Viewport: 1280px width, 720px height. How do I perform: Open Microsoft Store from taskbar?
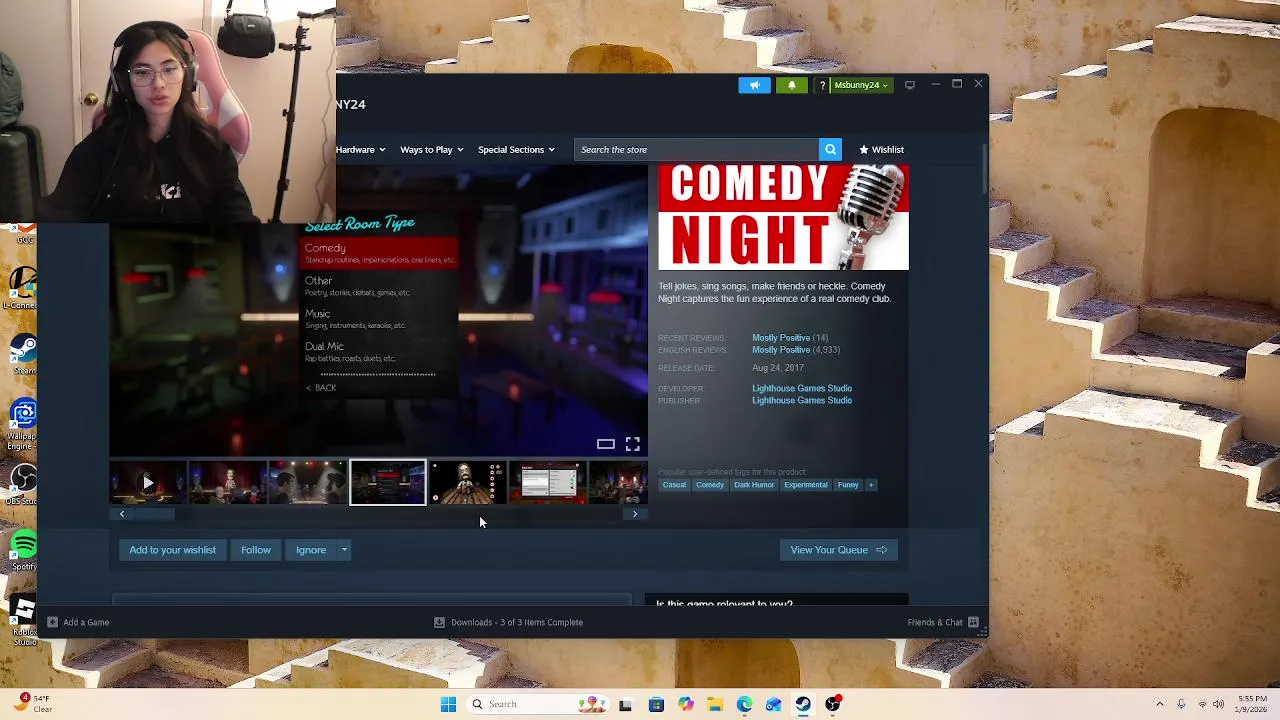(656, 704)
